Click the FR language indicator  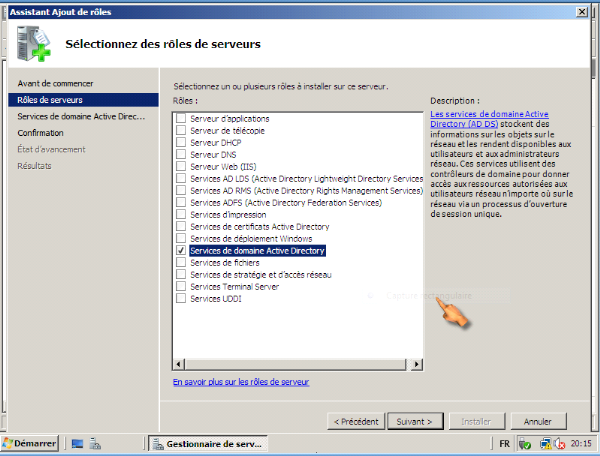coord(504,444)
